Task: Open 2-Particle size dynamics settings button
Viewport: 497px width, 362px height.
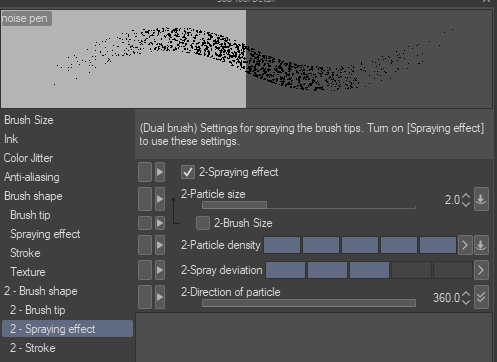Action: 481,199
